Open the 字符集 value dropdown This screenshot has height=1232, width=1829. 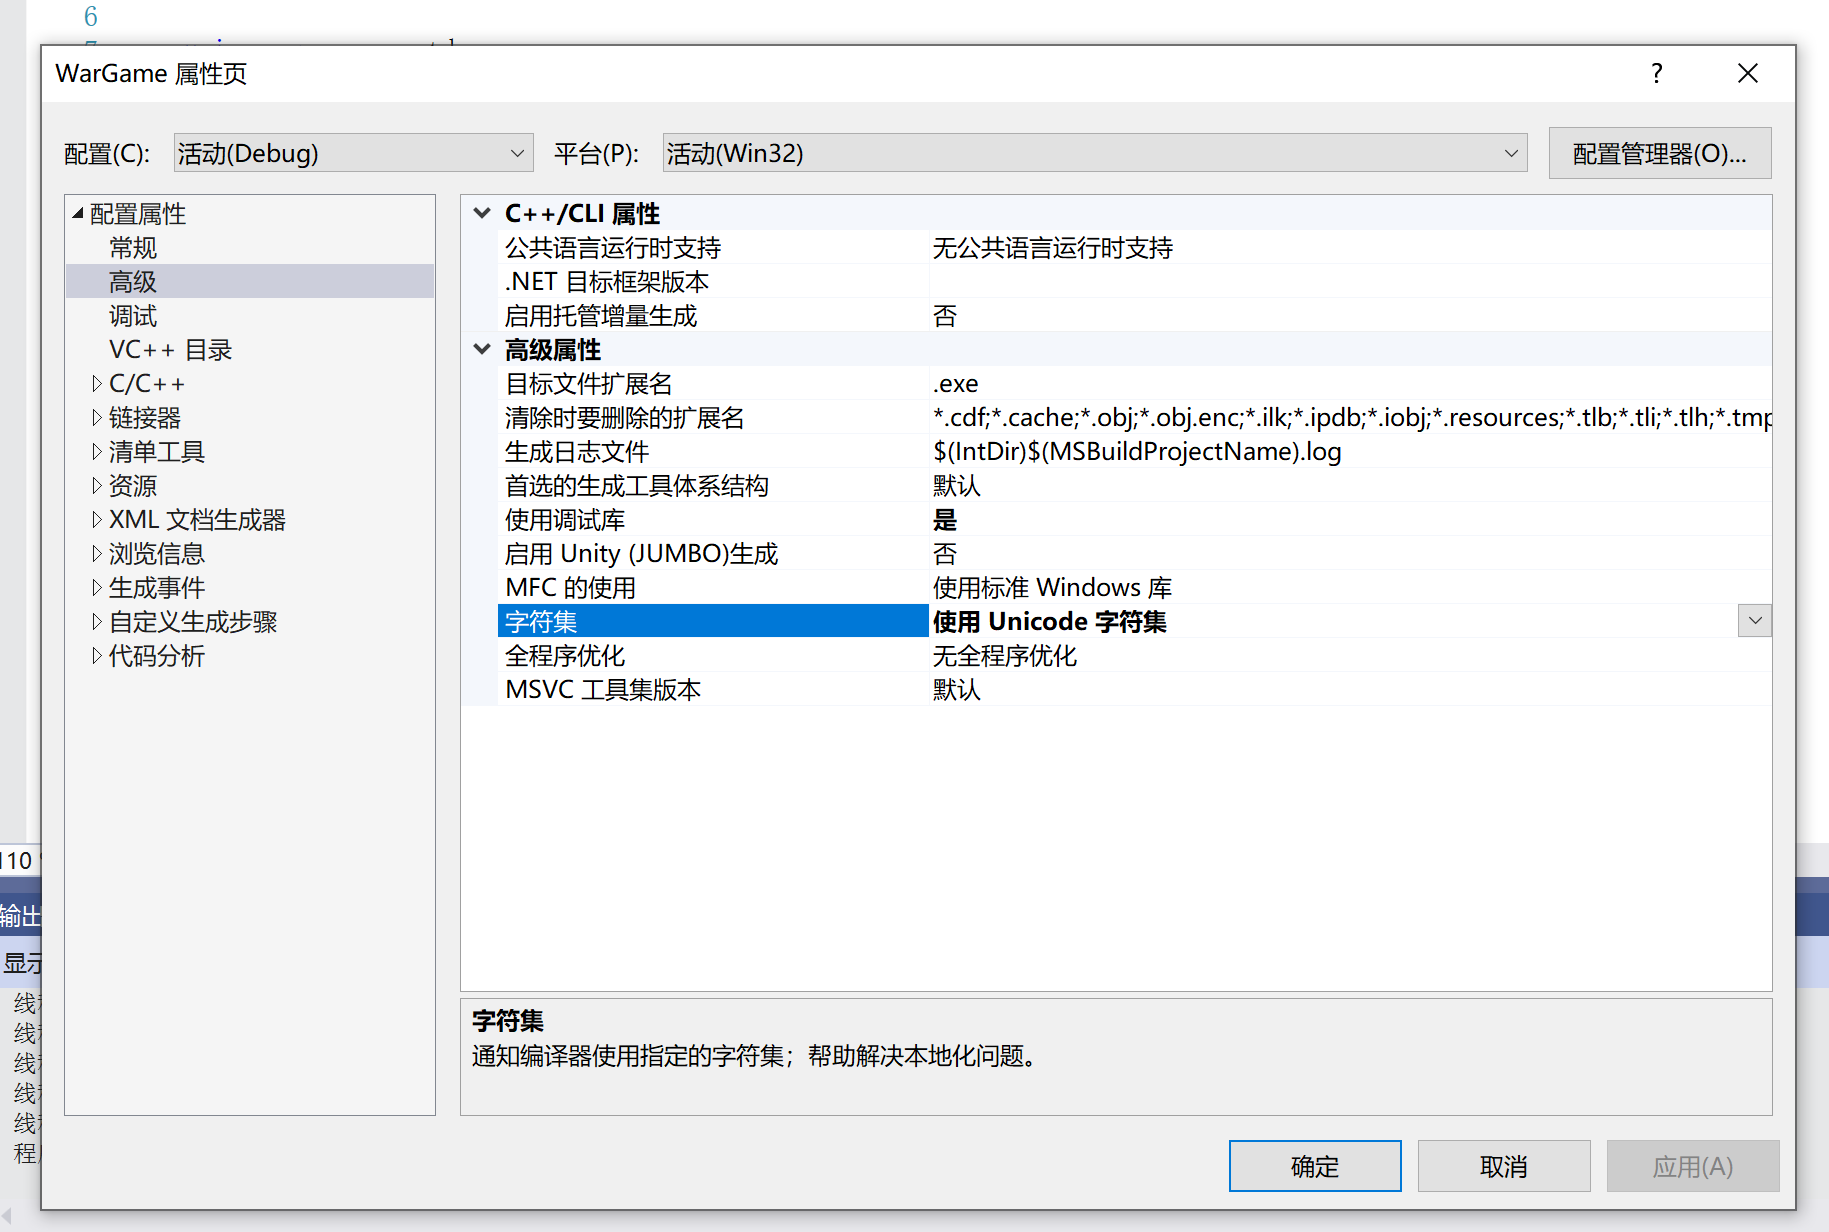(x=1755, y=620)
